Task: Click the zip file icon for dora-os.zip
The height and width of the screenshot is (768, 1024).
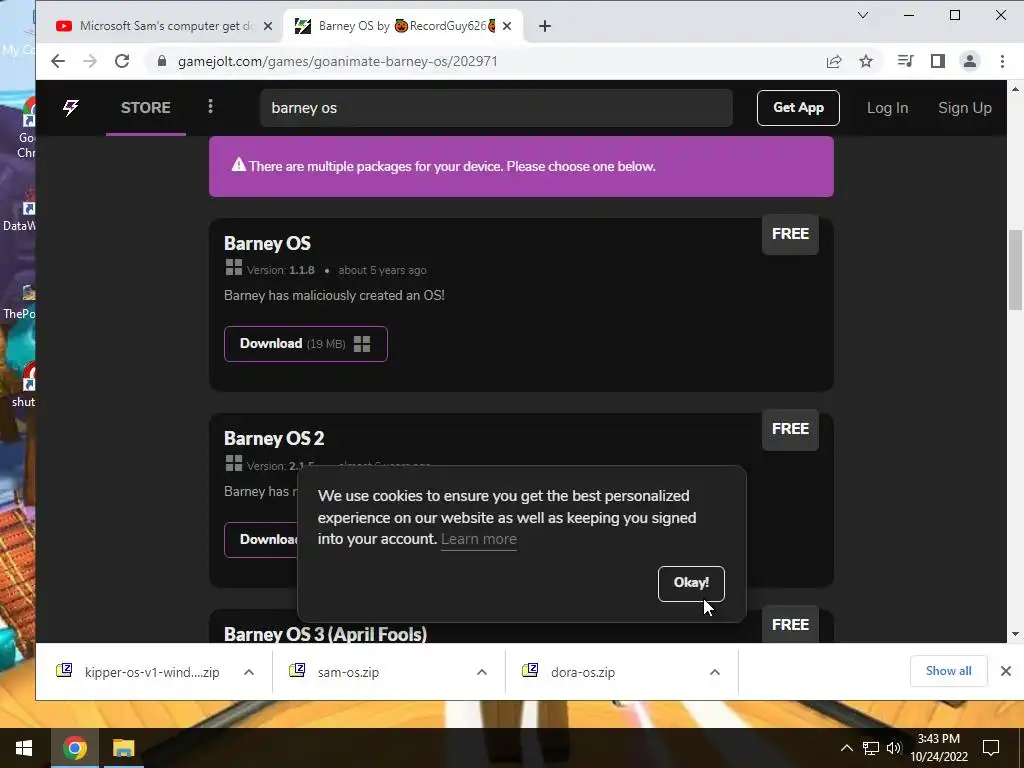Action: coord(530,670)
